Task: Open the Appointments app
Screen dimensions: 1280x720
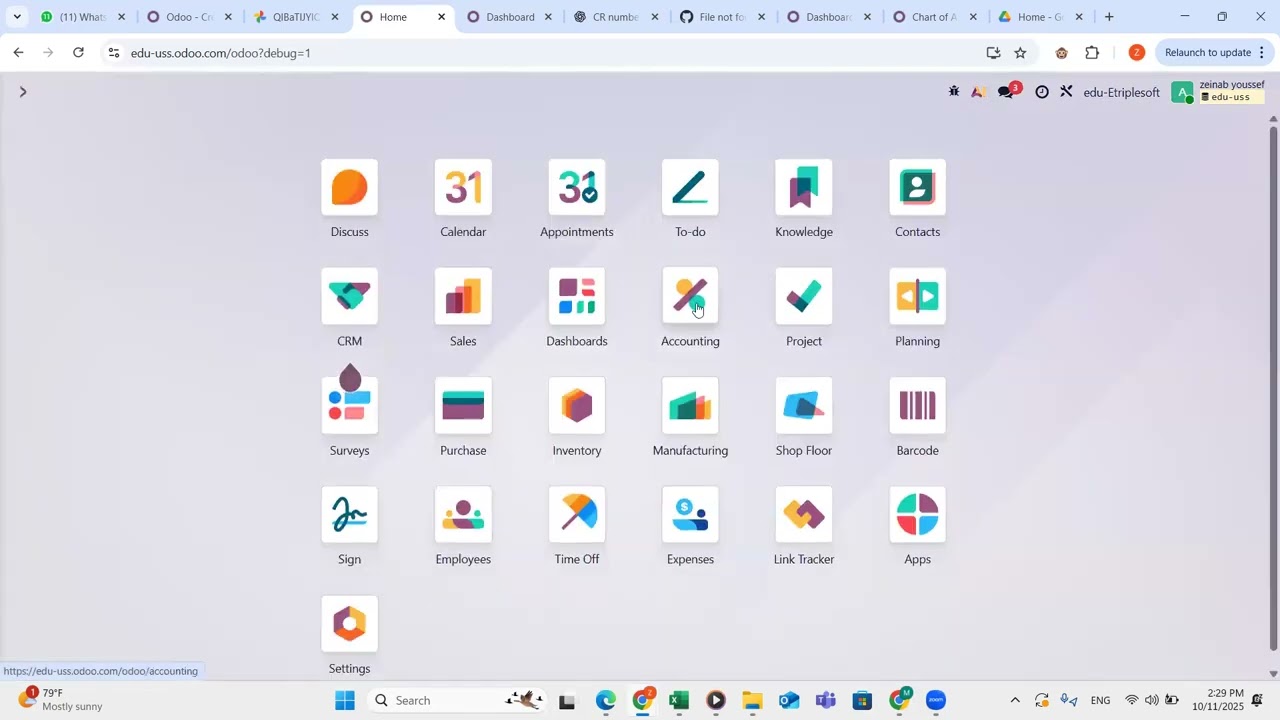Action: pos(577,188)
